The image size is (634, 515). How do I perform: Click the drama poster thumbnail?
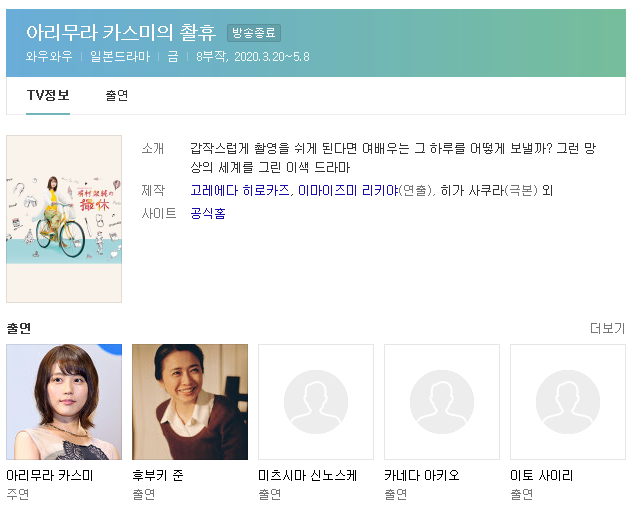point(64,219)
